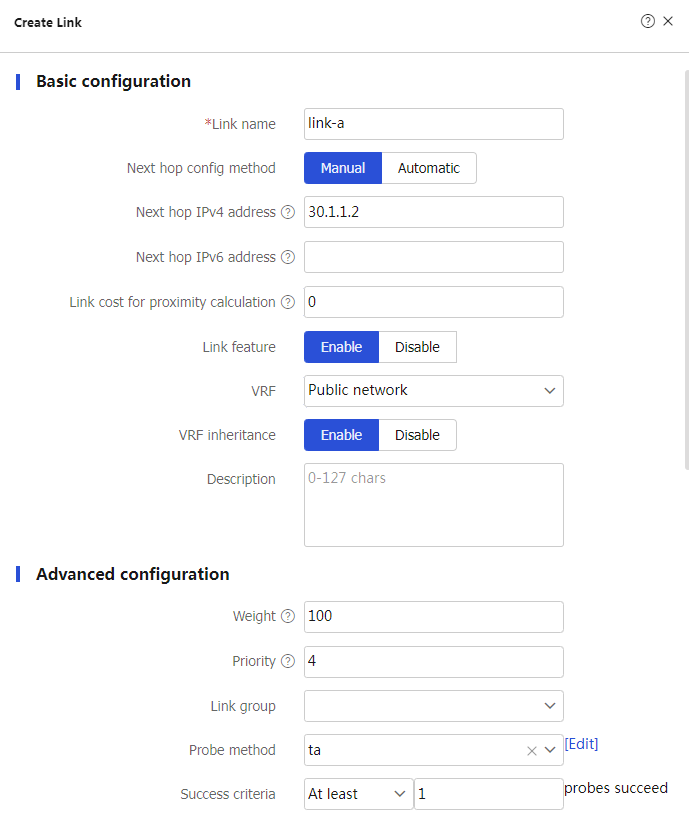Click into the Description text area
The width and height of the screenshot is (689, 826).
click(434, 505)
